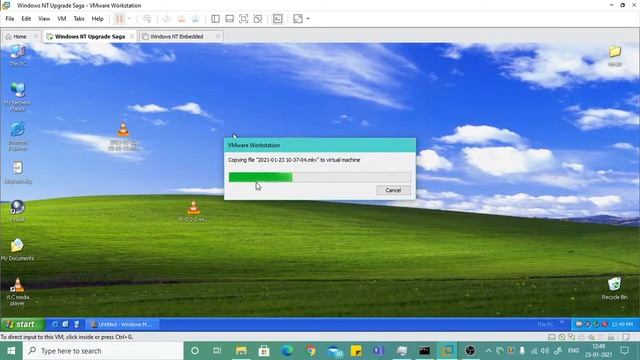The height and width of the screenshot is (360, 640).
Task: Revert VM to snapshot icon
Action: (181, 19)
